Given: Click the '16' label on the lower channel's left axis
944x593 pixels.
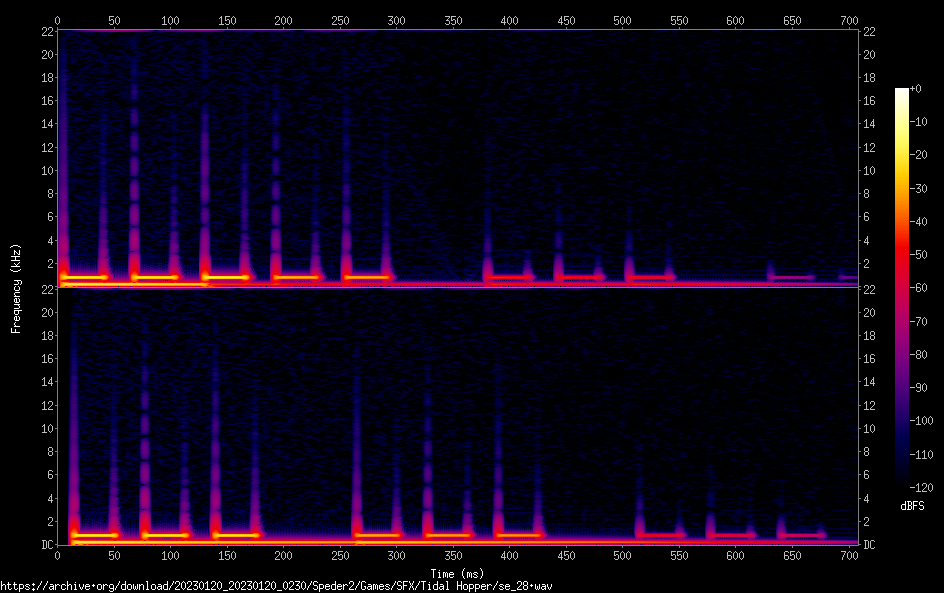Looking at the screenshot, I should 45,358.
